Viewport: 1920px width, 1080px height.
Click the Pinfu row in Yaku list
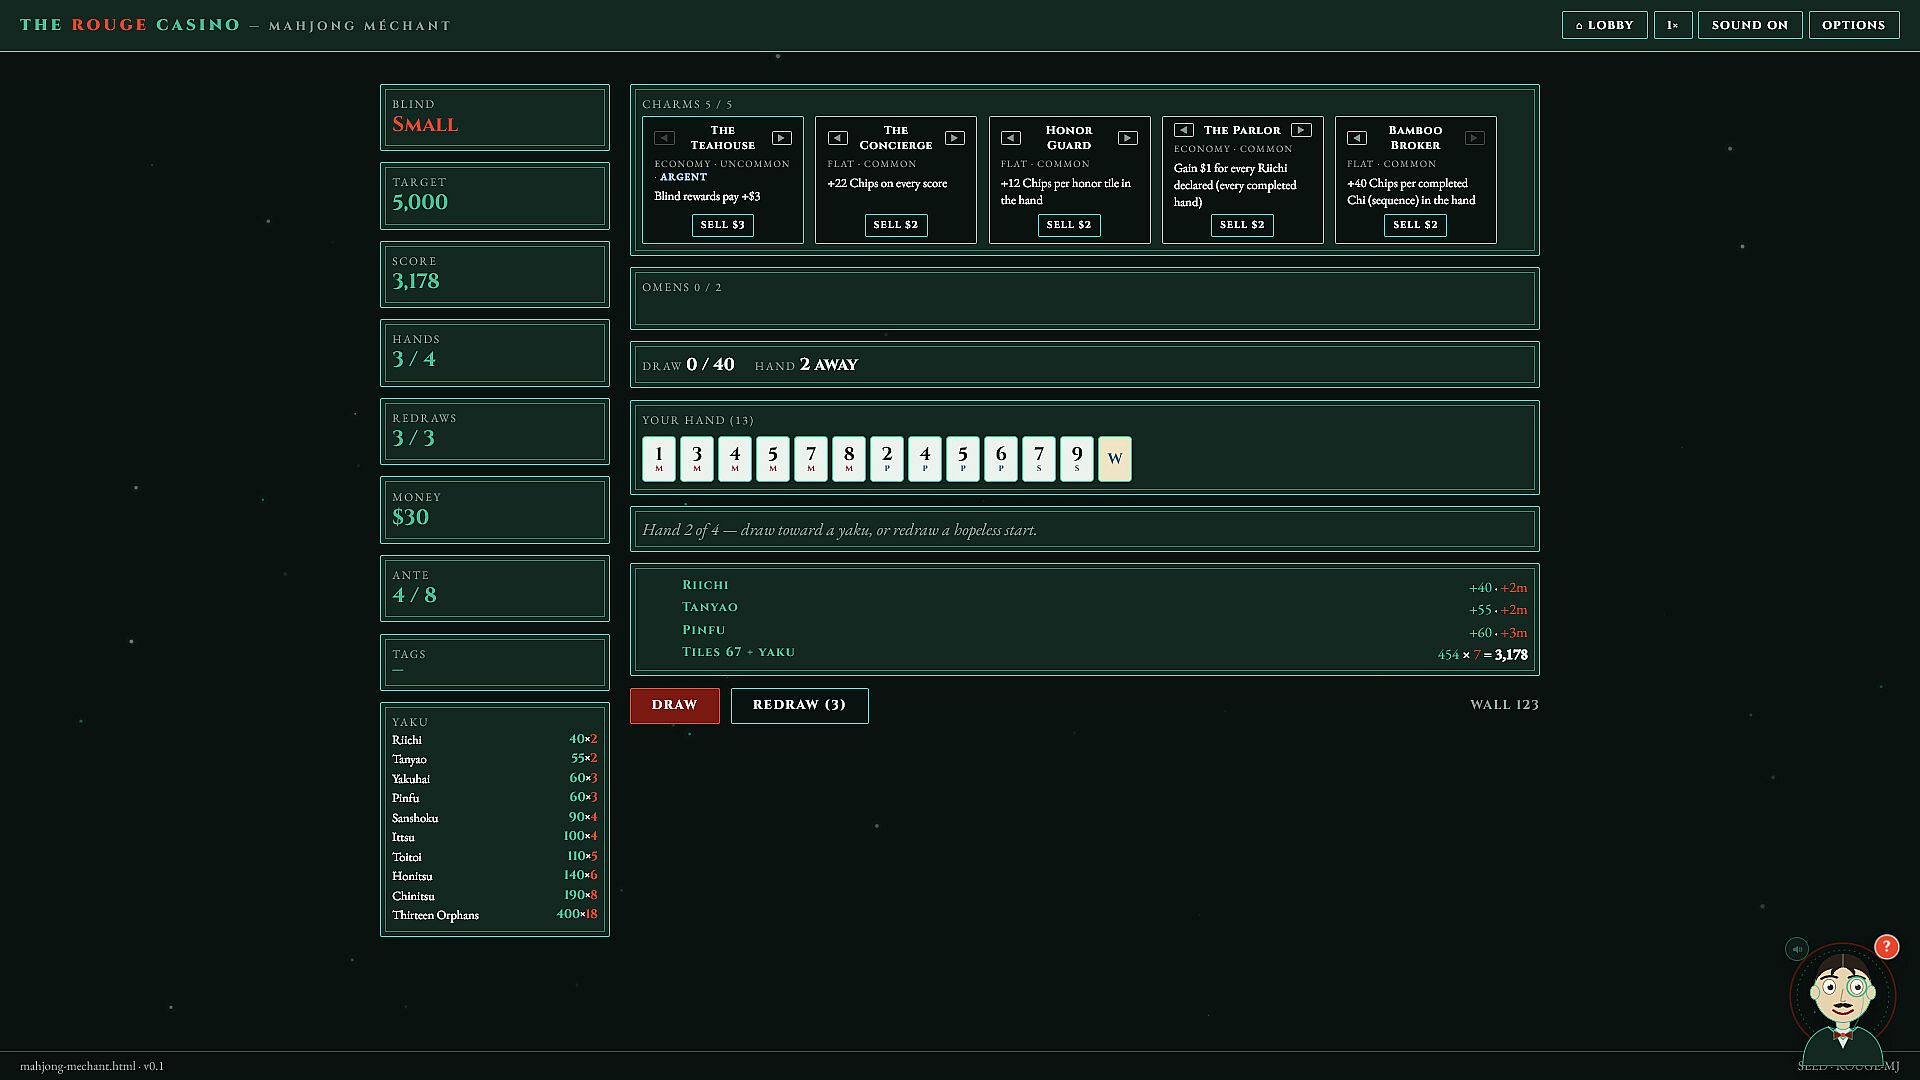click(494, 798)
